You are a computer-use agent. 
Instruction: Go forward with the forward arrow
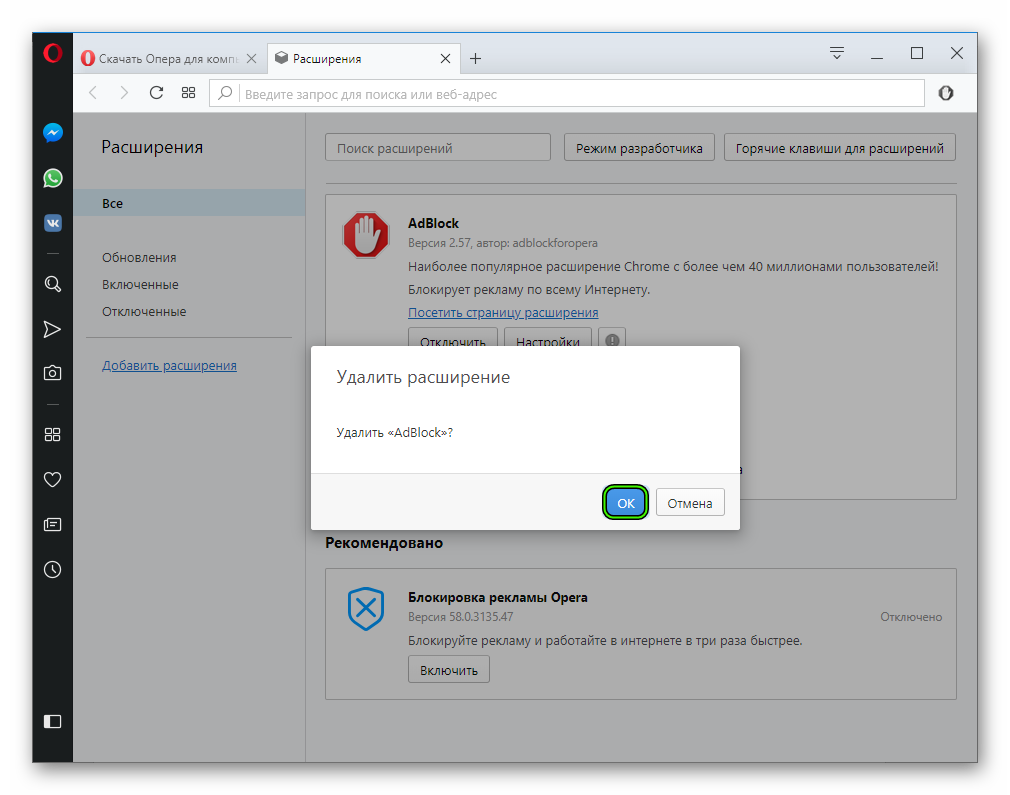[124, 93]
